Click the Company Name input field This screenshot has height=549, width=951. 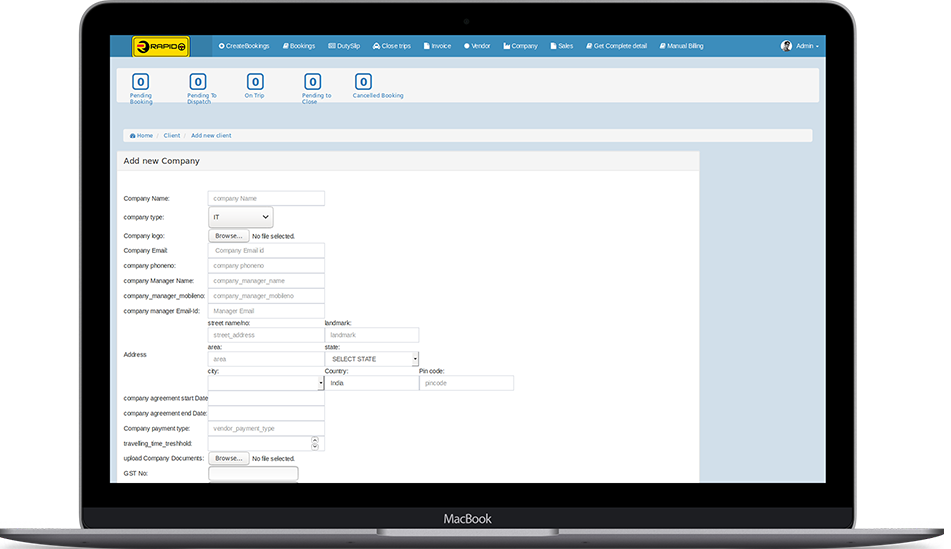click(x=266, y=198)
